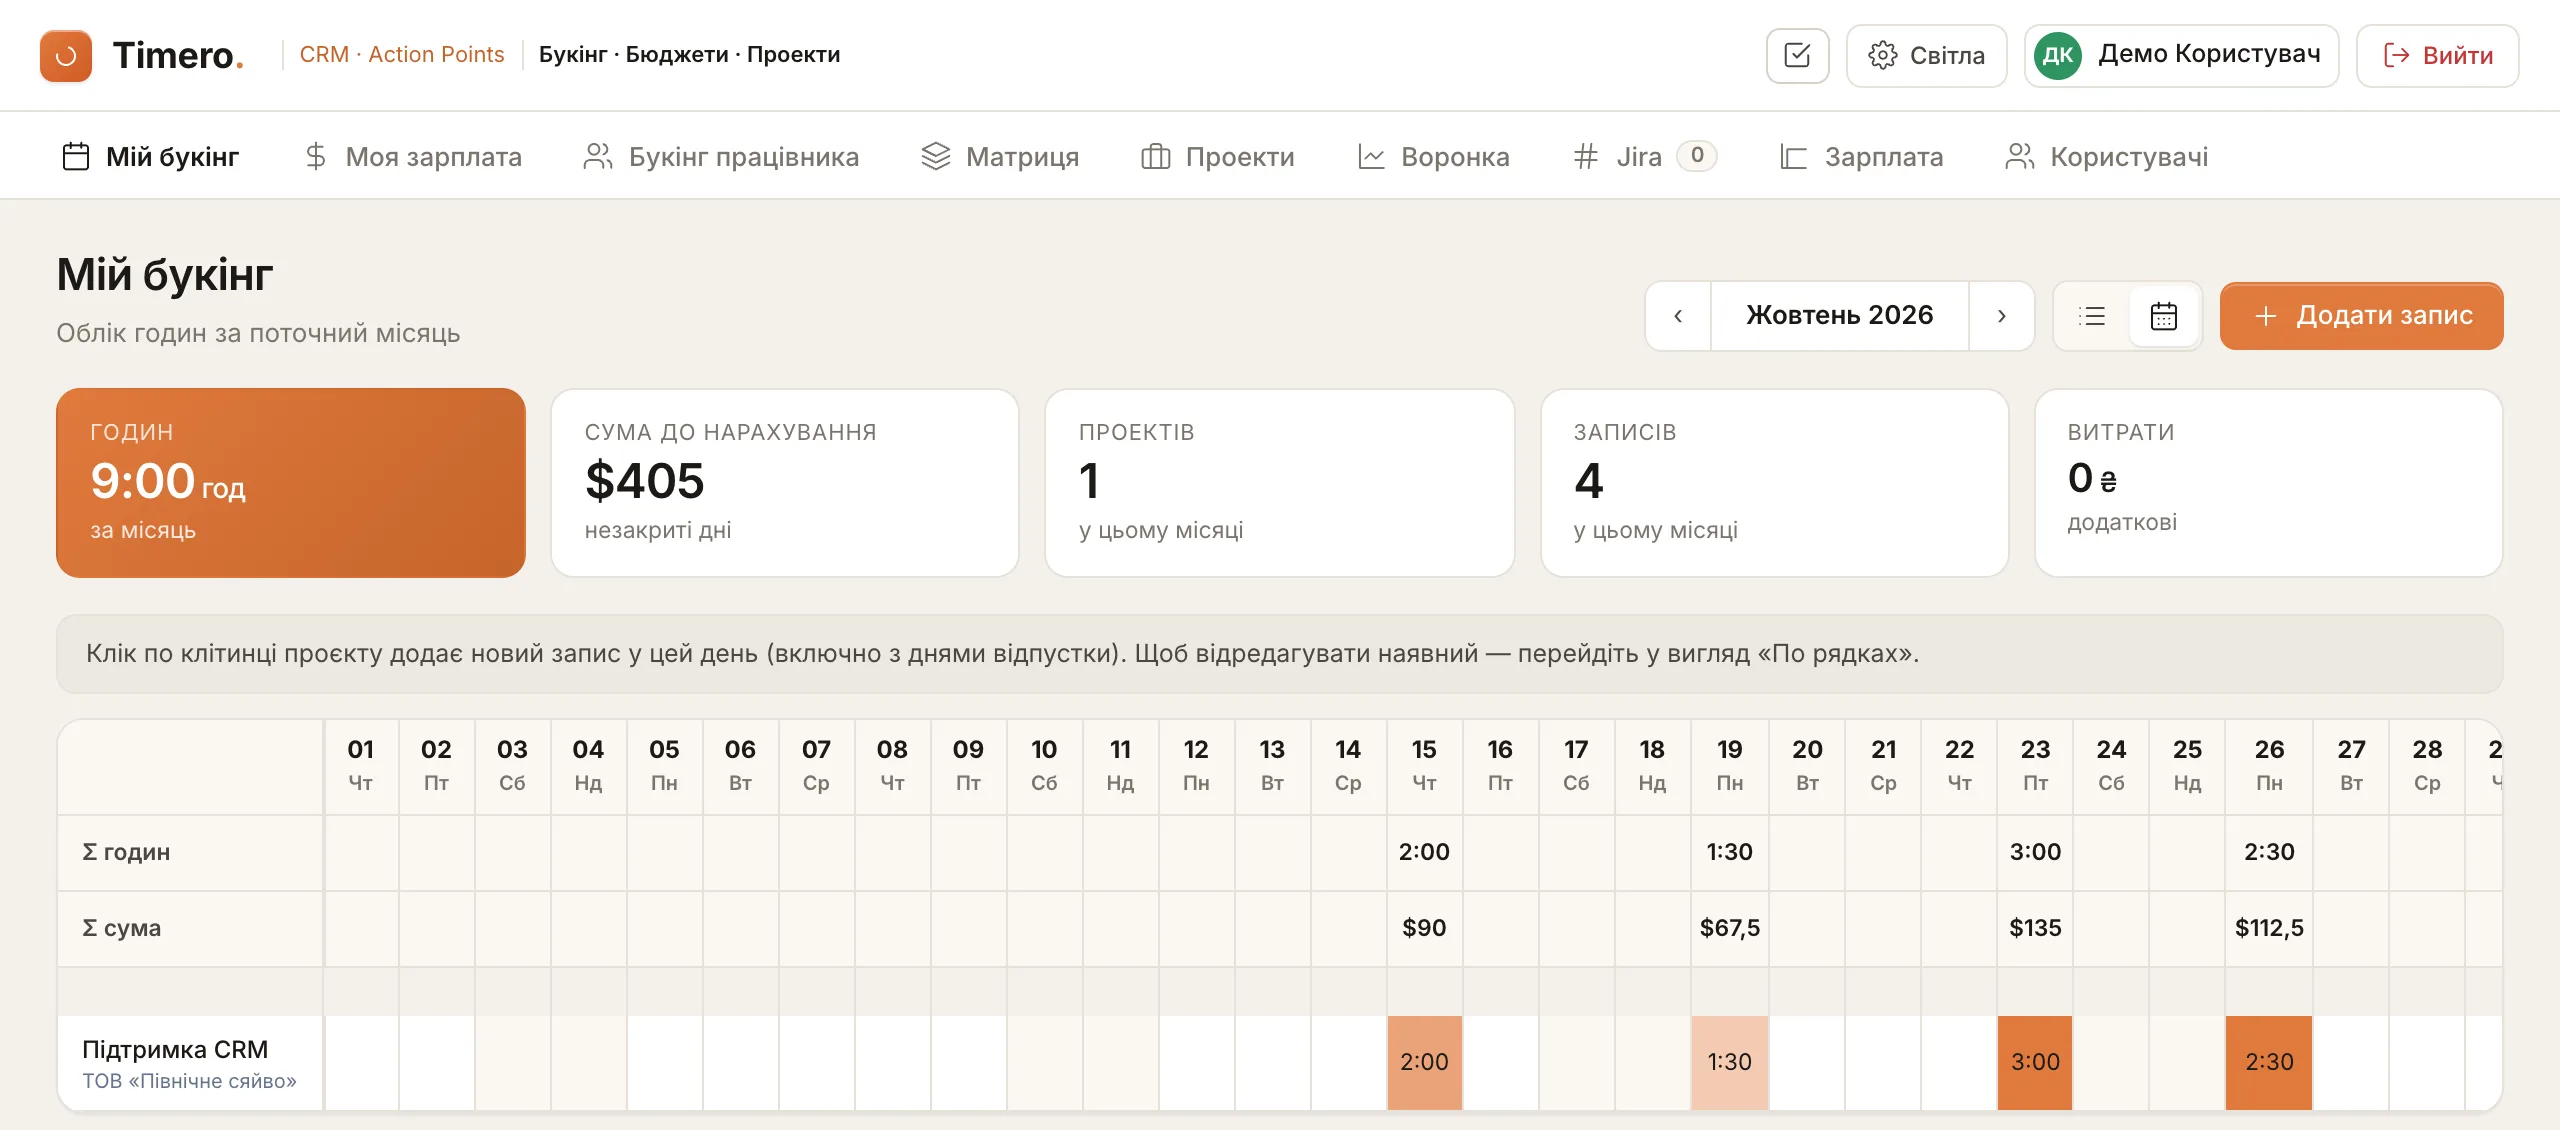The height and width of the screenshot is (1130, 2560).
Task: Click the Σ годин row label
Action: (190, 852)
